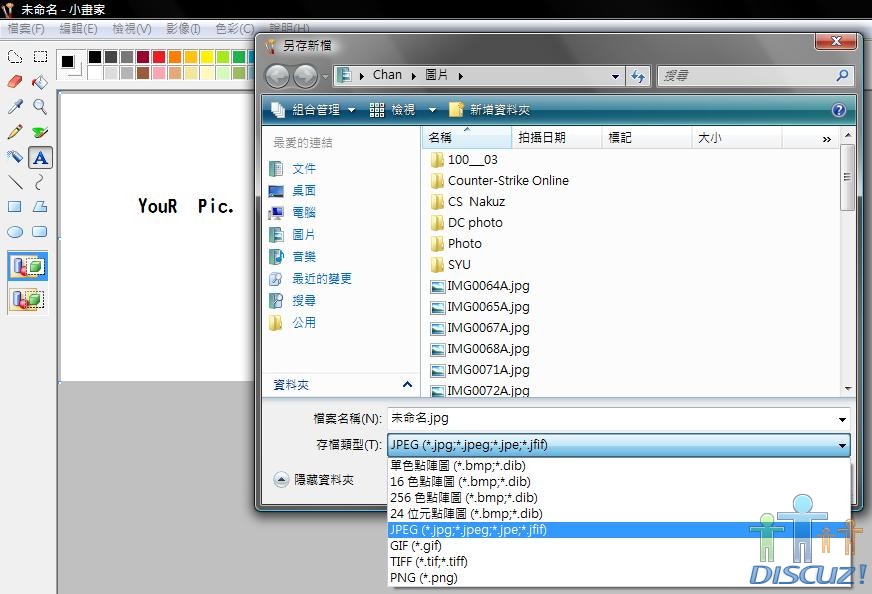Image resolution: width=872 pixels, height=594 pixels.
Task: Select the Pencil tool
Action: click(x=15, y=132)
